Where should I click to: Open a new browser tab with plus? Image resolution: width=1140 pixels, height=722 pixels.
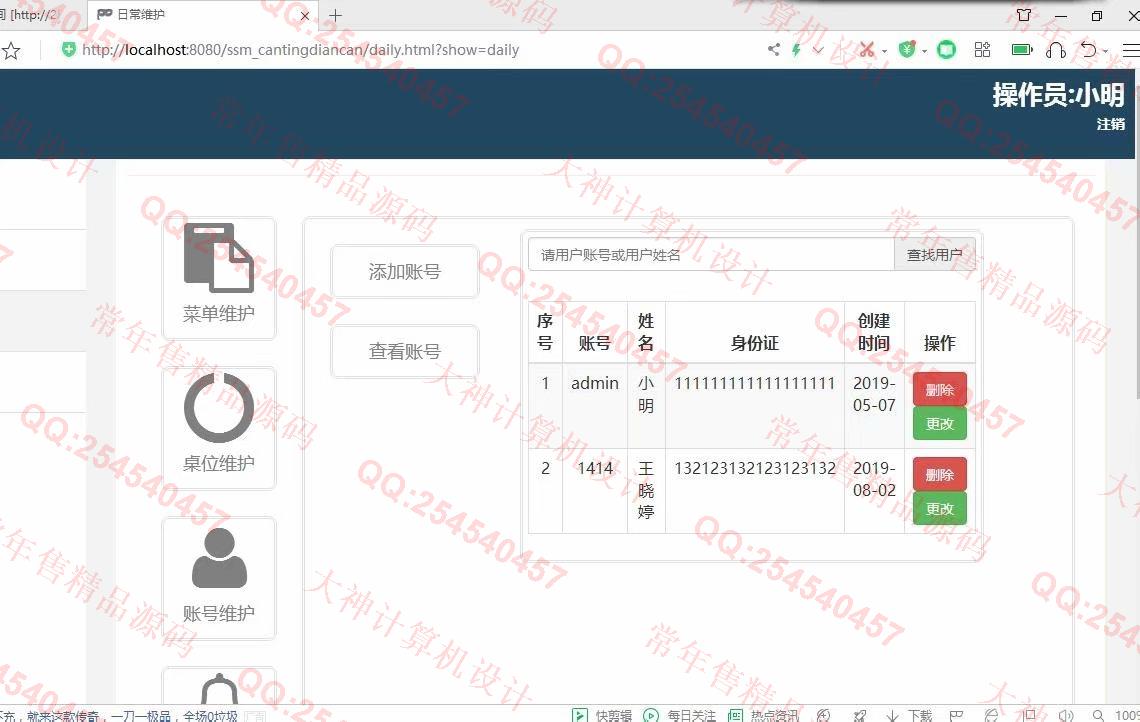[x=335, y=15]
